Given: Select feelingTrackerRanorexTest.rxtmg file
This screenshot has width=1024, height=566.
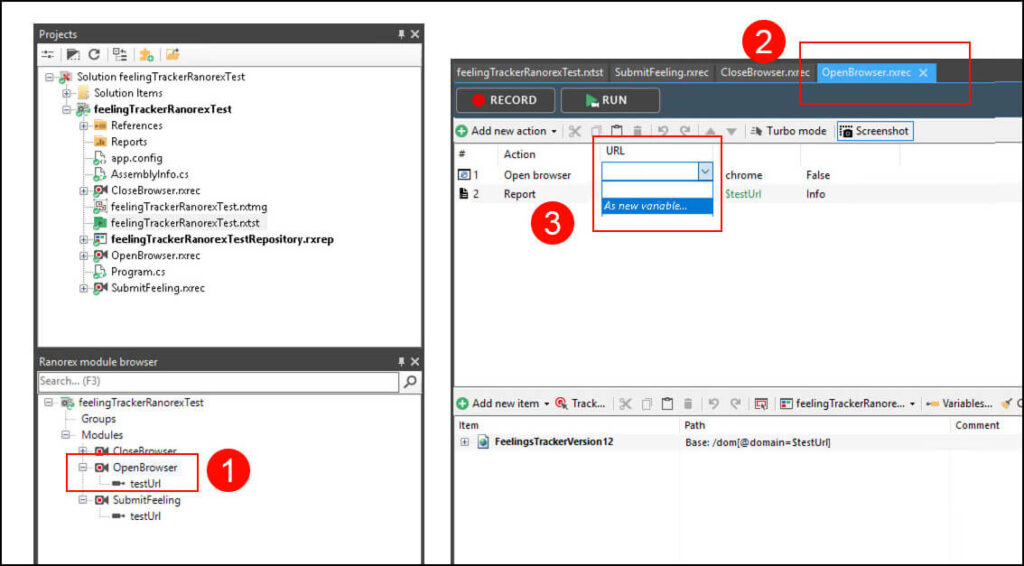Looking at the screenshot, I should pyautogui.click(x=189, y=207).
